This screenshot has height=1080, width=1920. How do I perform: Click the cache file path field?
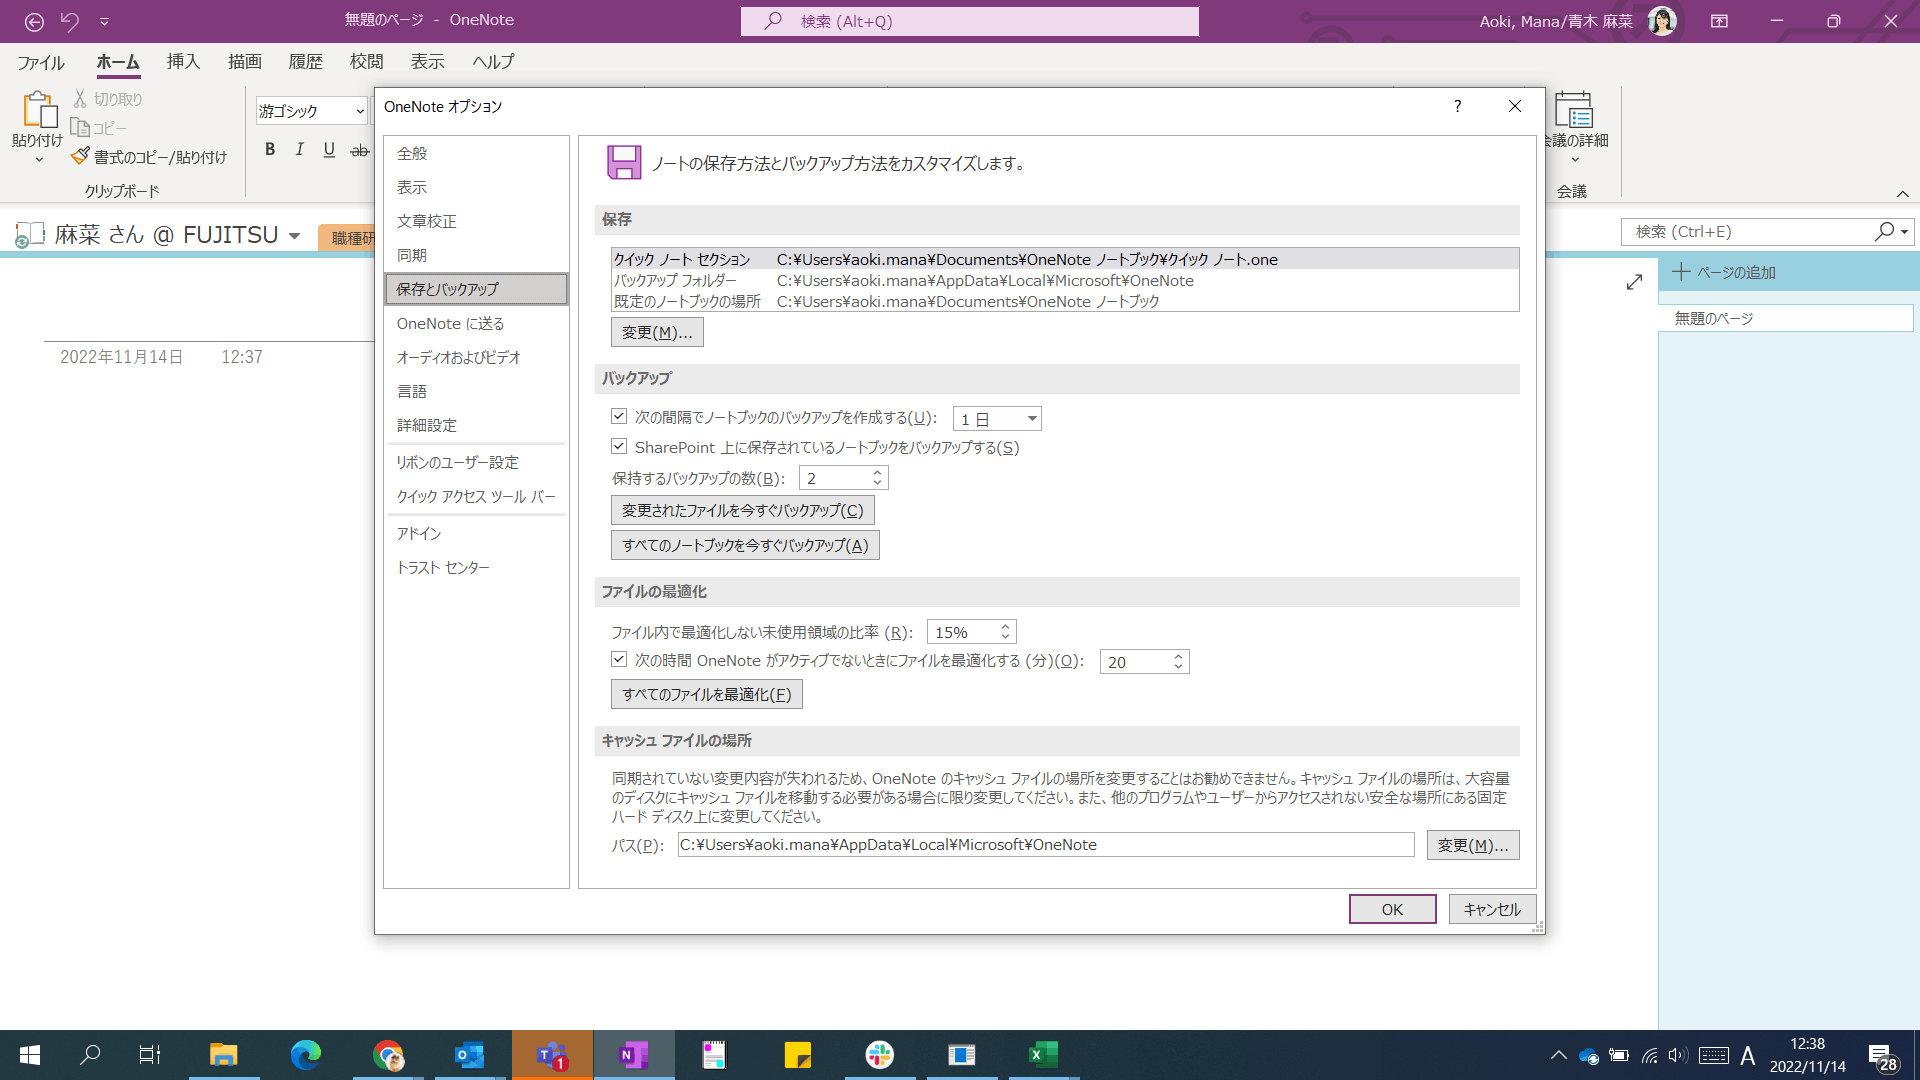[1046, 845]
